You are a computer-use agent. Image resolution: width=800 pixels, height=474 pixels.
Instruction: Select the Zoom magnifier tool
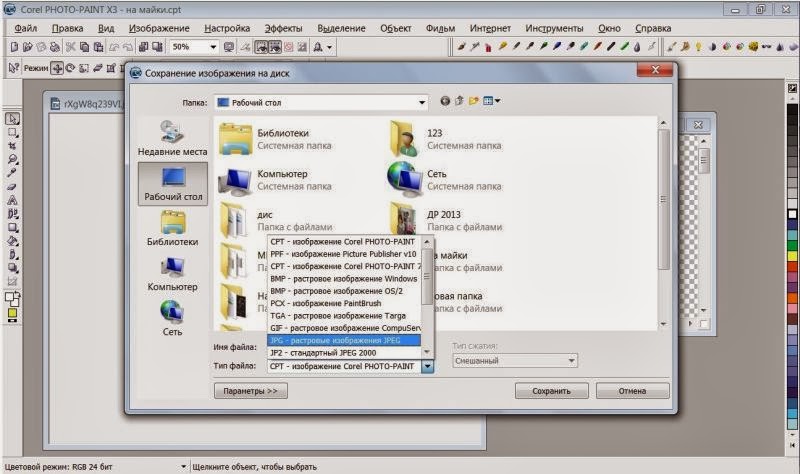pyautogui.click(x=13, y=160)
